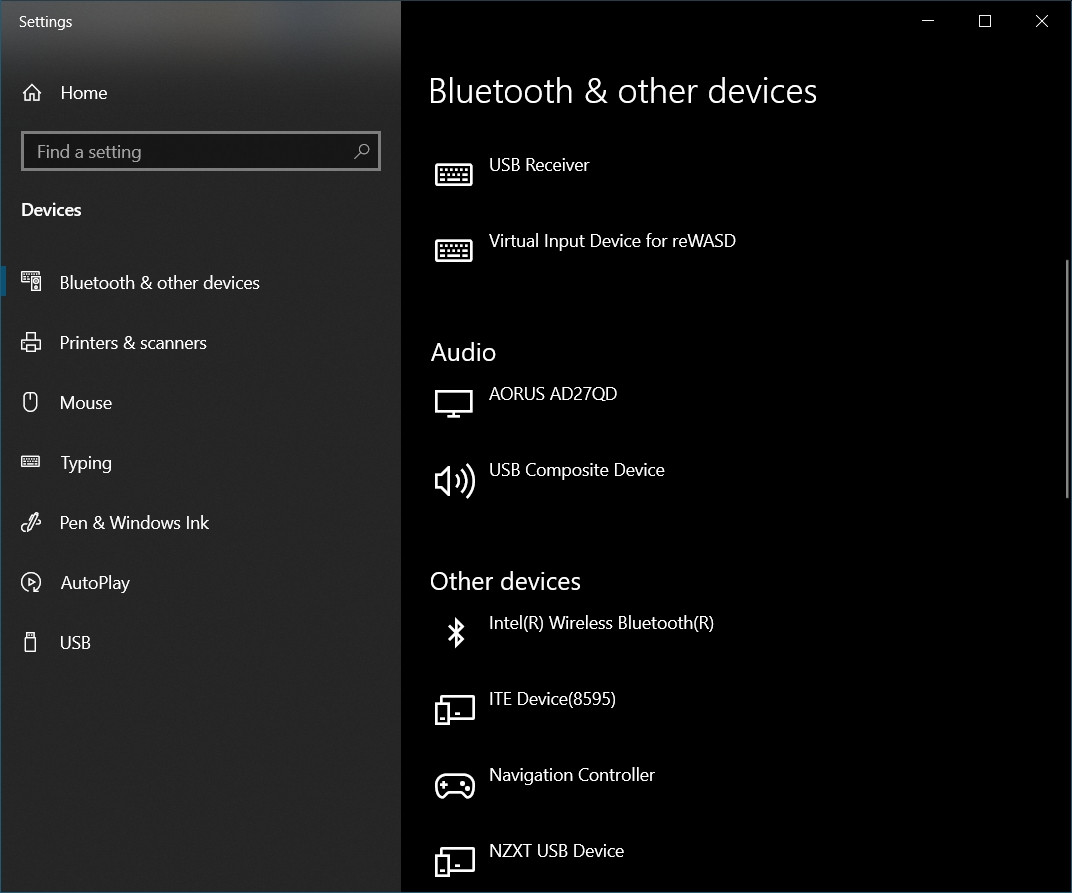Select Bluetooth & other devices in sidebar
The height and width of the screenshot is (893, 1072).
159,283
